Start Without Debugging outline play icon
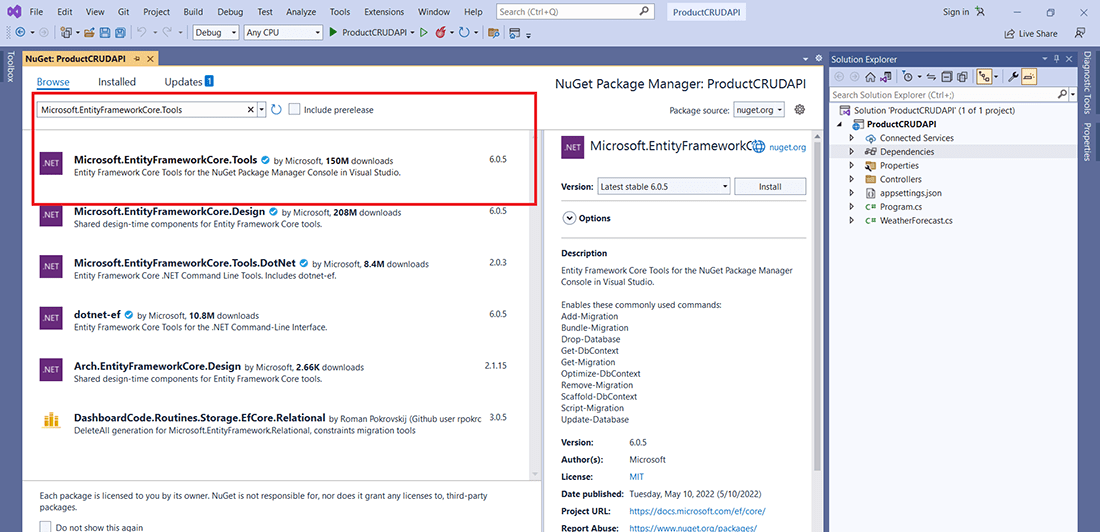 coord(424,32)
